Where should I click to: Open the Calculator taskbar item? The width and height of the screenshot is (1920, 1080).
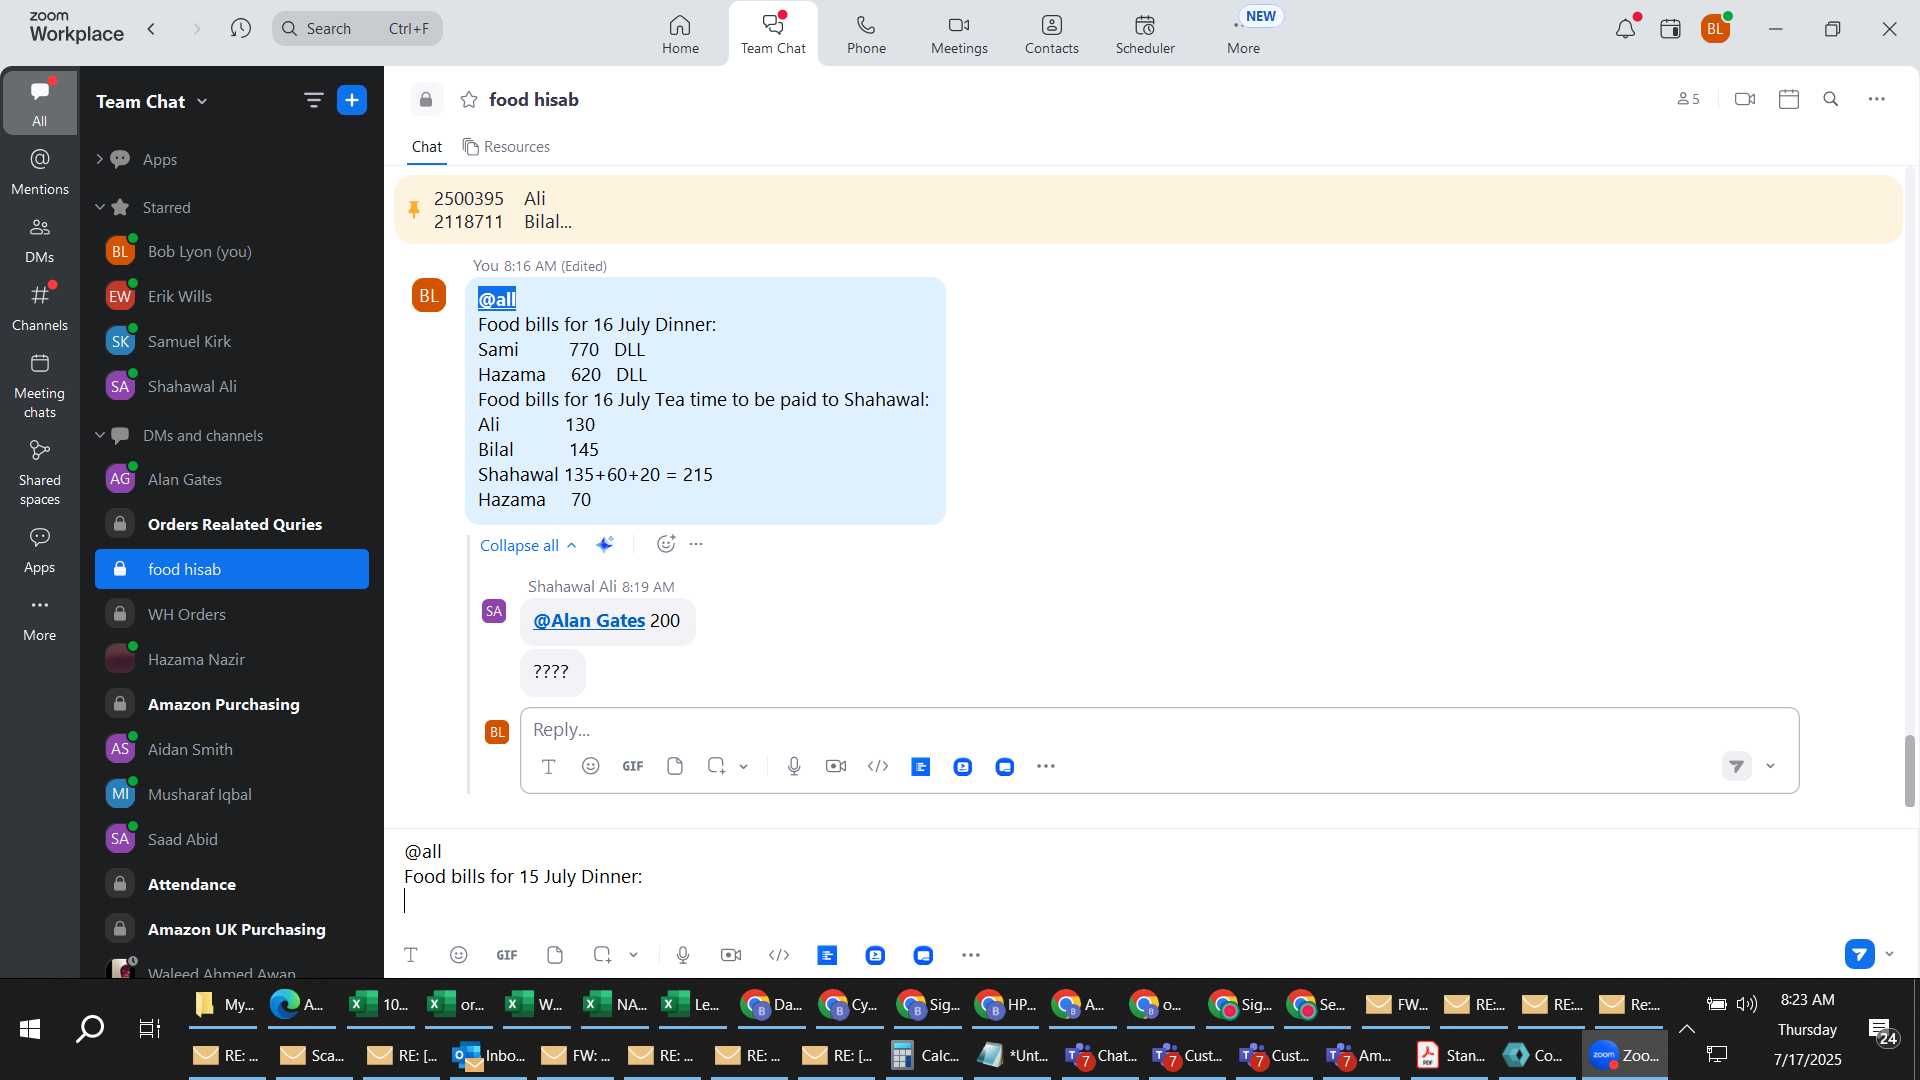(x=925, y=1055)
